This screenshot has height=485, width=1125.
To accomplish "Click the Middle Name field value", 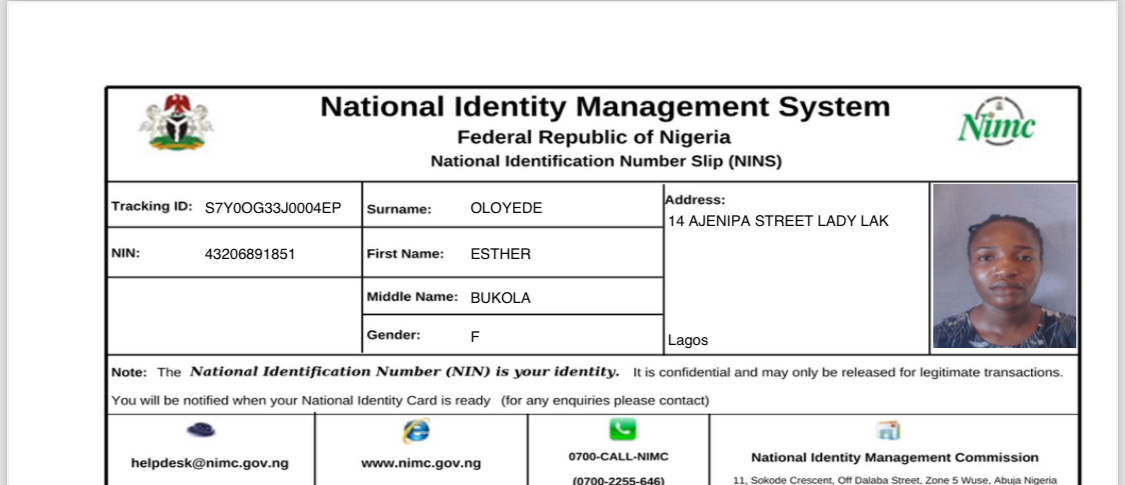I will 500,298.
